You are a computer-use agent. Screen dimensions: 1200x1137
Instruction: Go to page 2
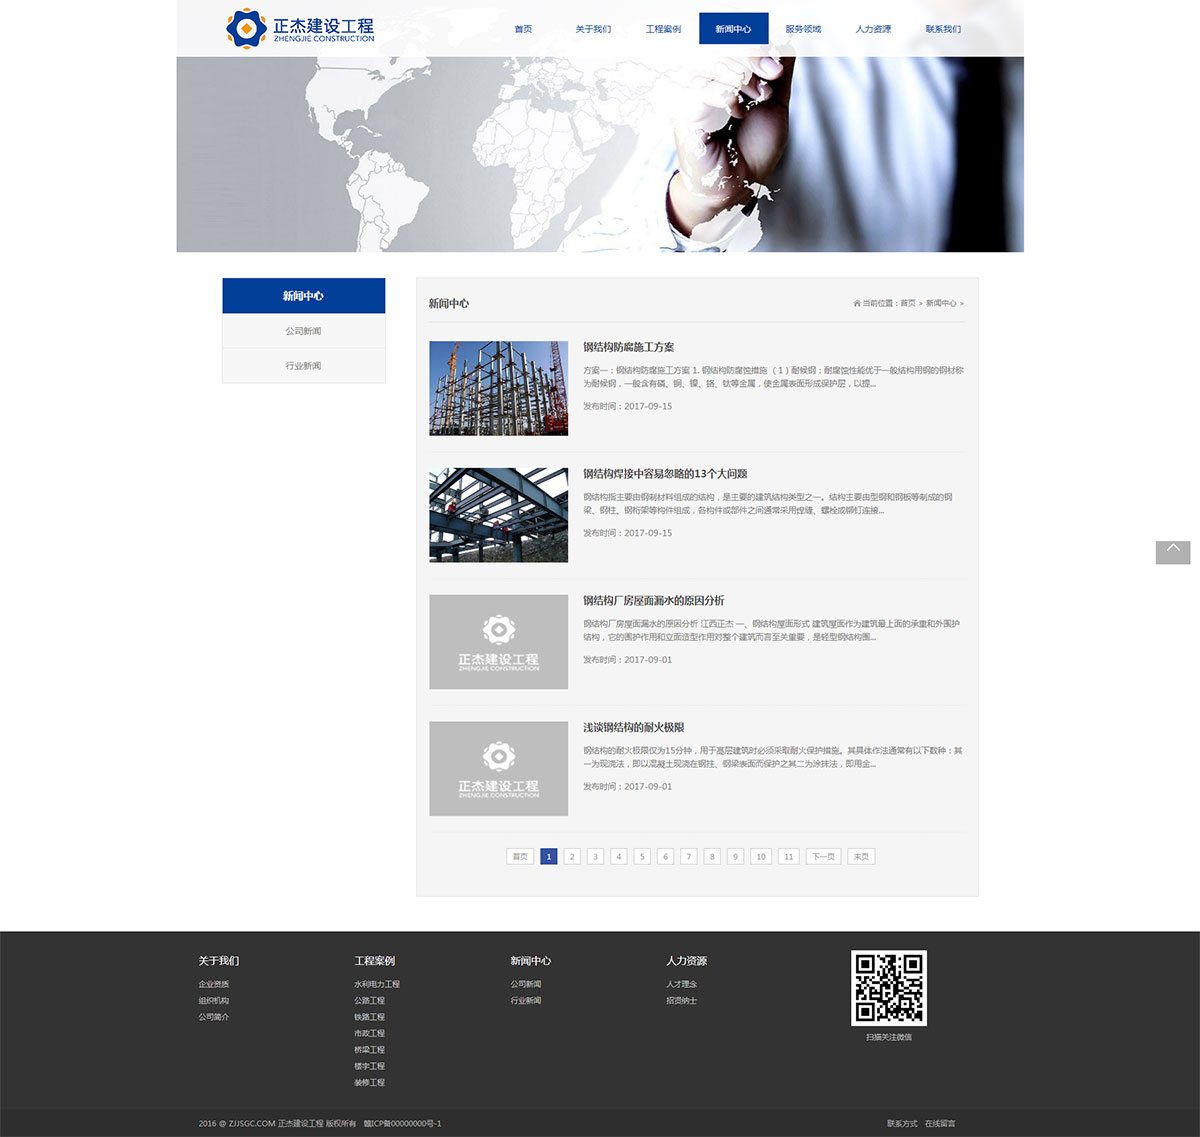click(572, 857)
